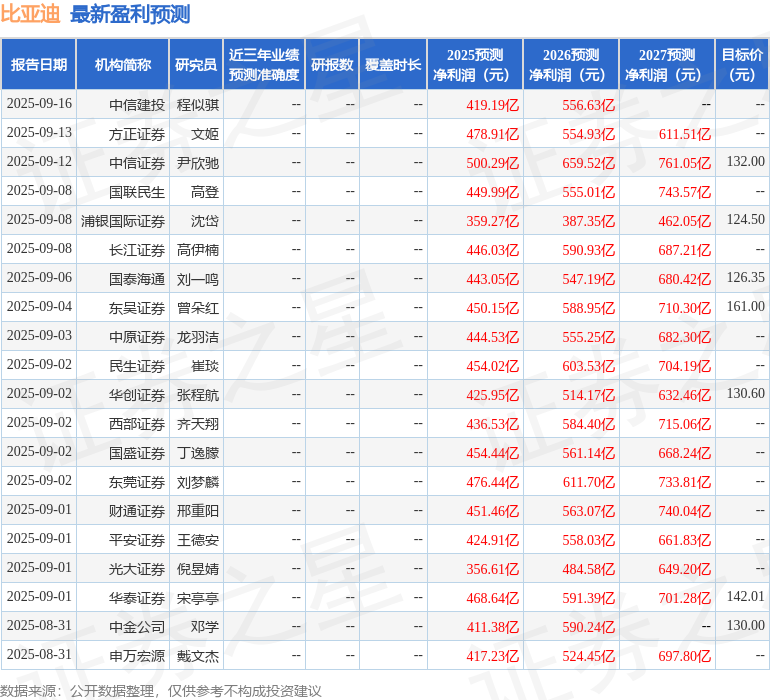770x700 pixels.
Task: Click the 研报数 column header
Action: tap(332, 64)
